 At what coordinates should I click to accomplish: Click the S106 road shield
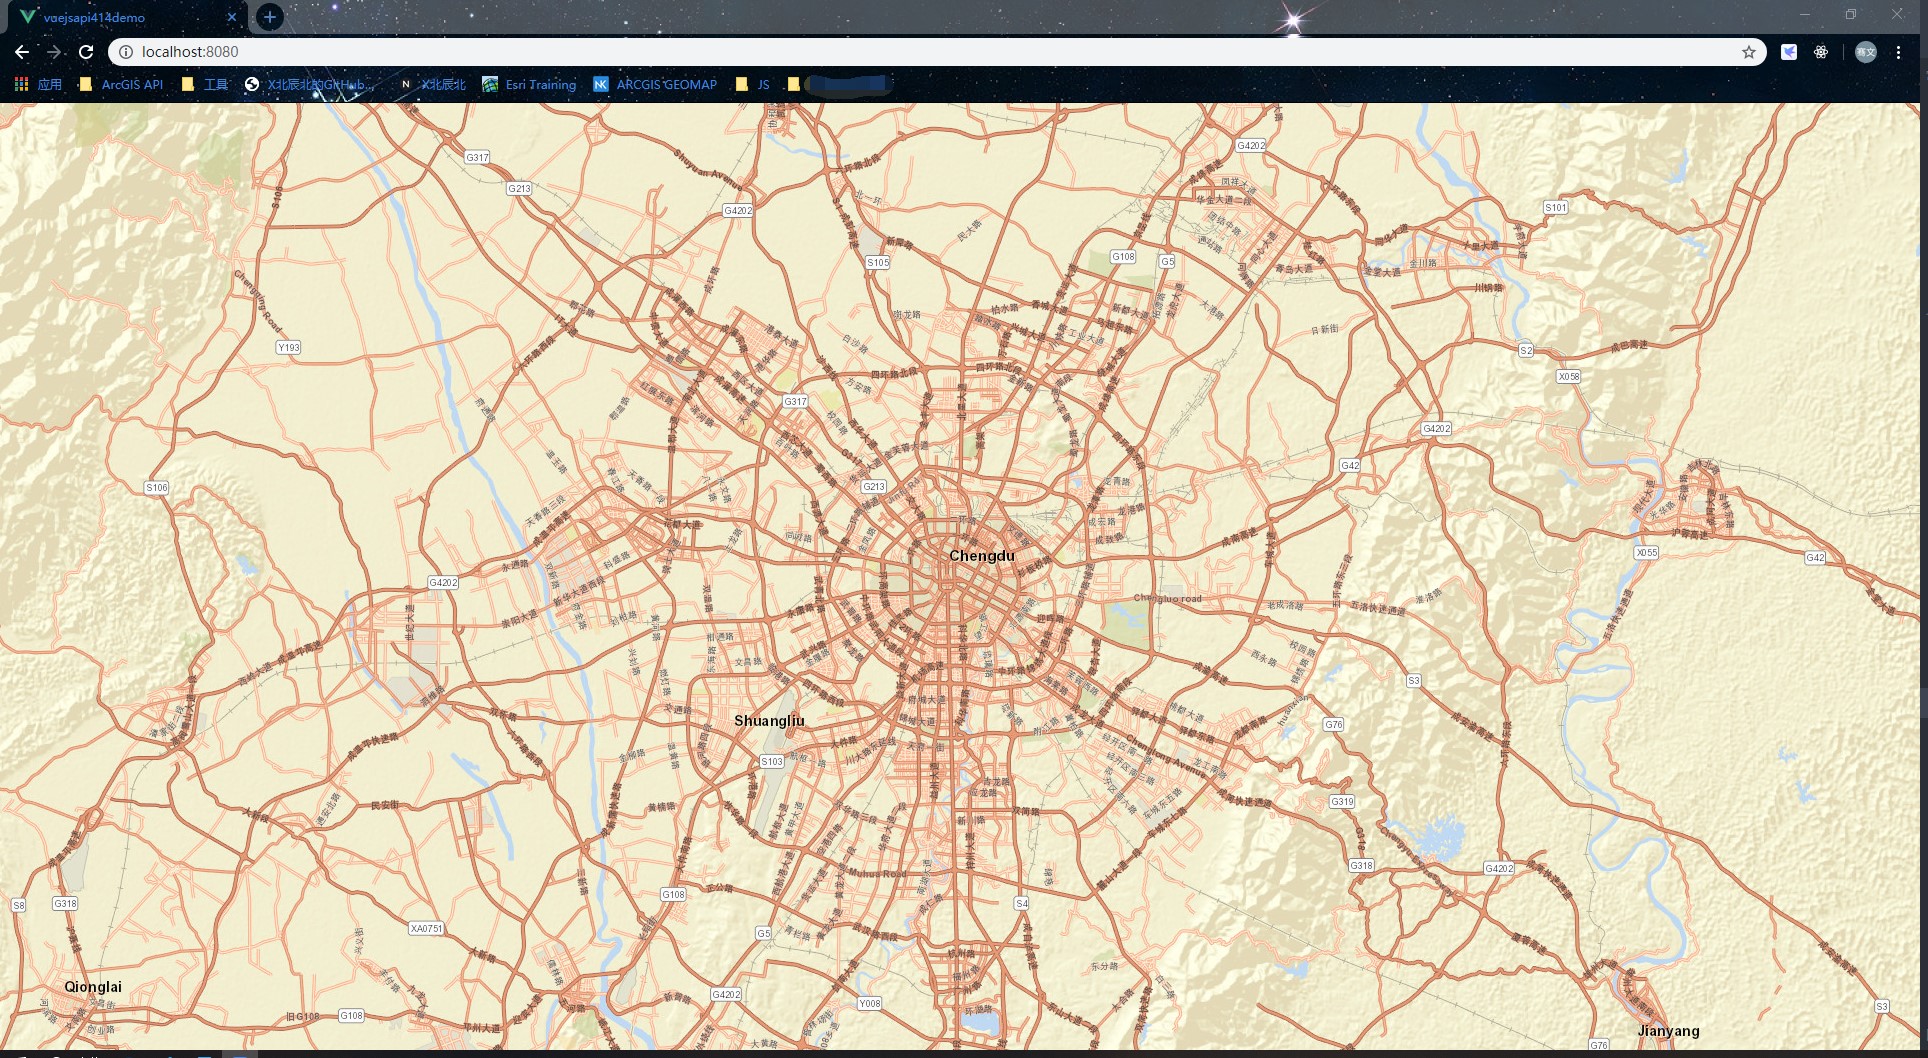coord(157,488)
